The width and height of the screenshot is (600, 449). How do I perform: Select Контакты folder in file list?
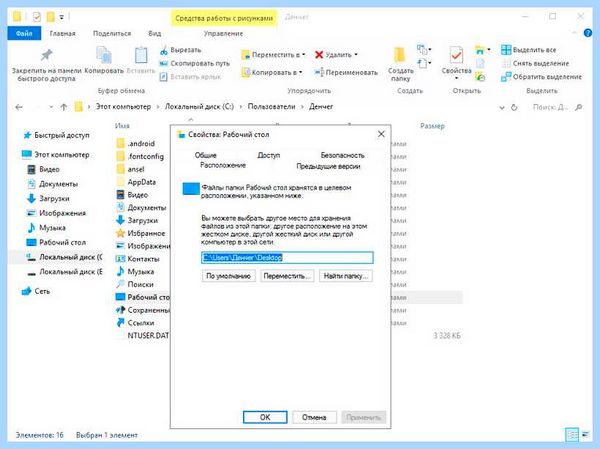137,259
